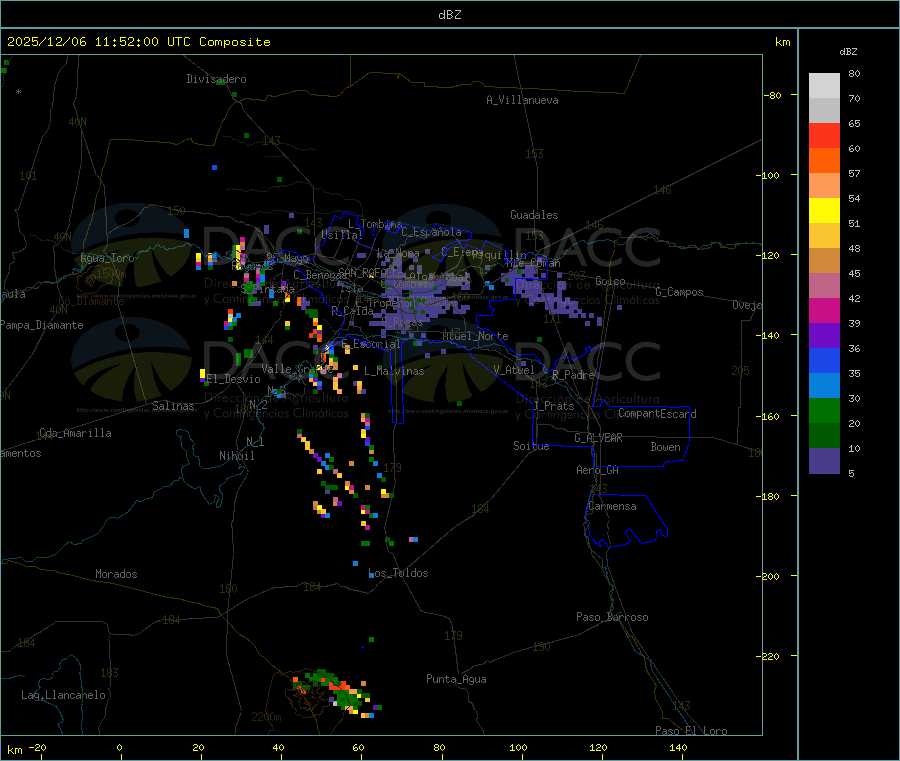This screenshot has width=900, height=761.
Task: Click the C_Campos label
Action: click(680, 292)
